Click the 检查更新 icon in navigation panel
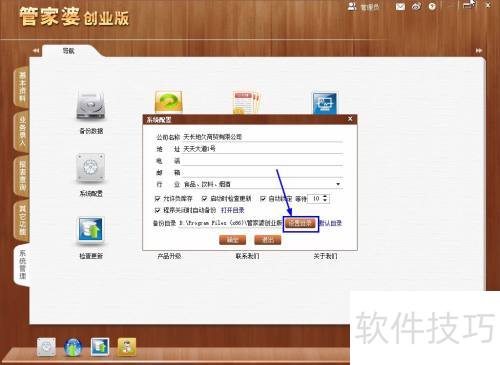500x365 pixels. point(91,230)
